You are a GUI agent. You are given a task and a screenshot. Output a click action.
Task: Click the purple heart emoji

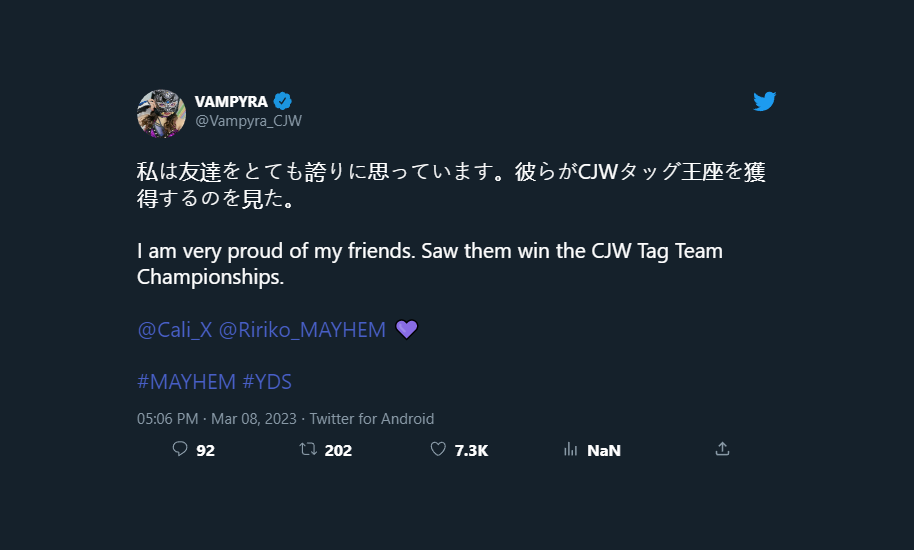tap(406, 330)
